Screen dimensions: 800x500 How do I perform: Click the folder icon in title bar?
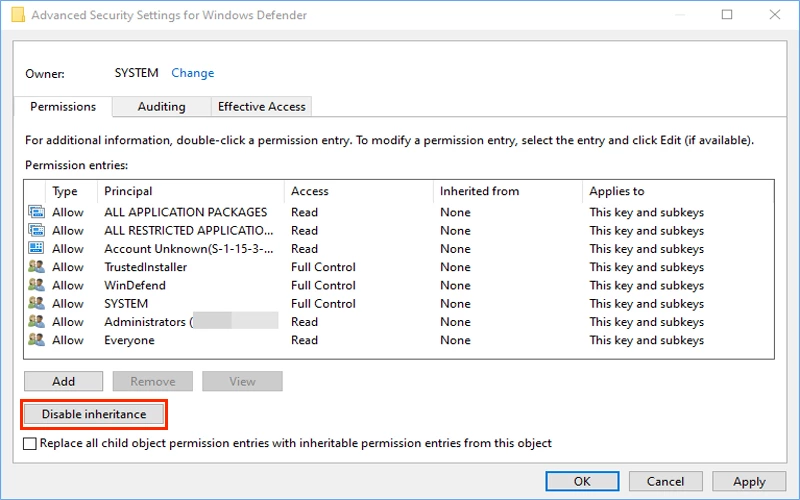[18, 15]
